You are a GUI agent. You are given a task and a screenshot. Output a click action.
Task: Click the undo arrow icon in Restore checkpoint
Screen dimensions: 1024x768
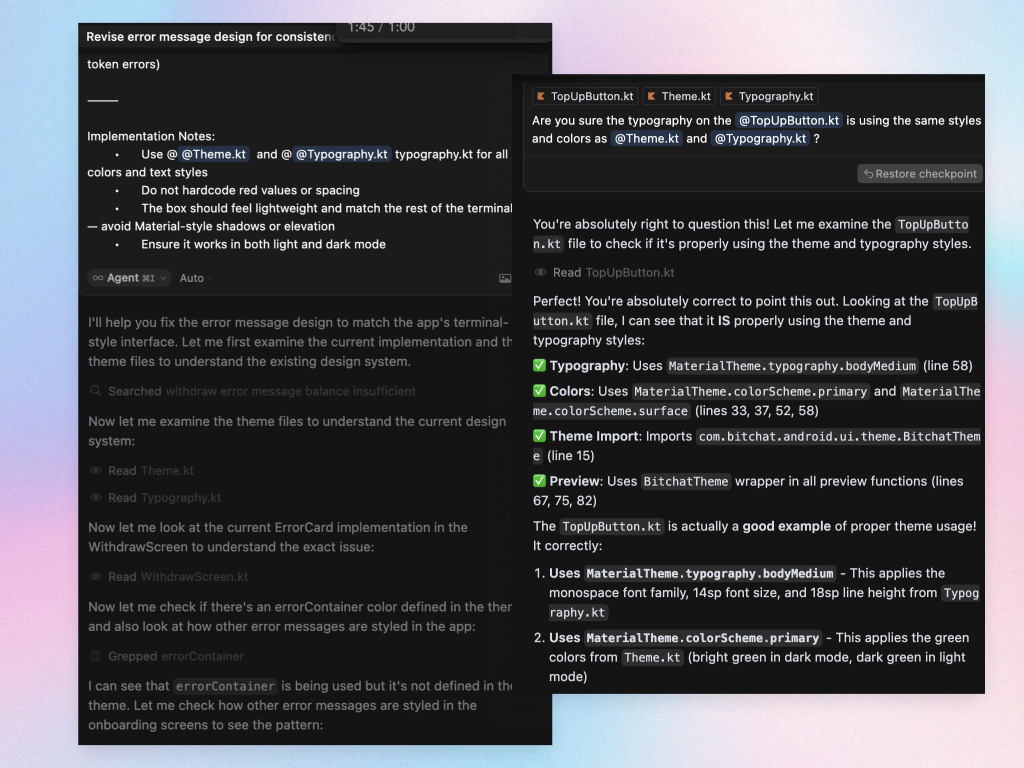(x=869, y=174)
